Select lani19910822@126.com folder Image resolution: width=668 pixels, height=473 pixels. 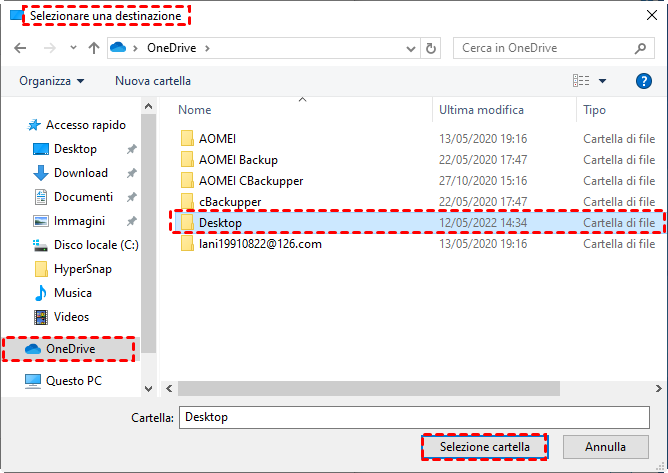(260, 244)
